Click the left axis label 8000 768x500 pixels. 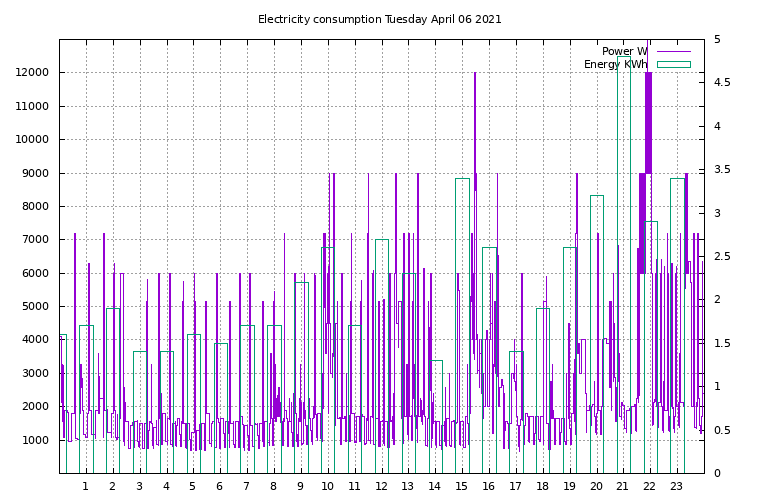(x=35, y=207)
